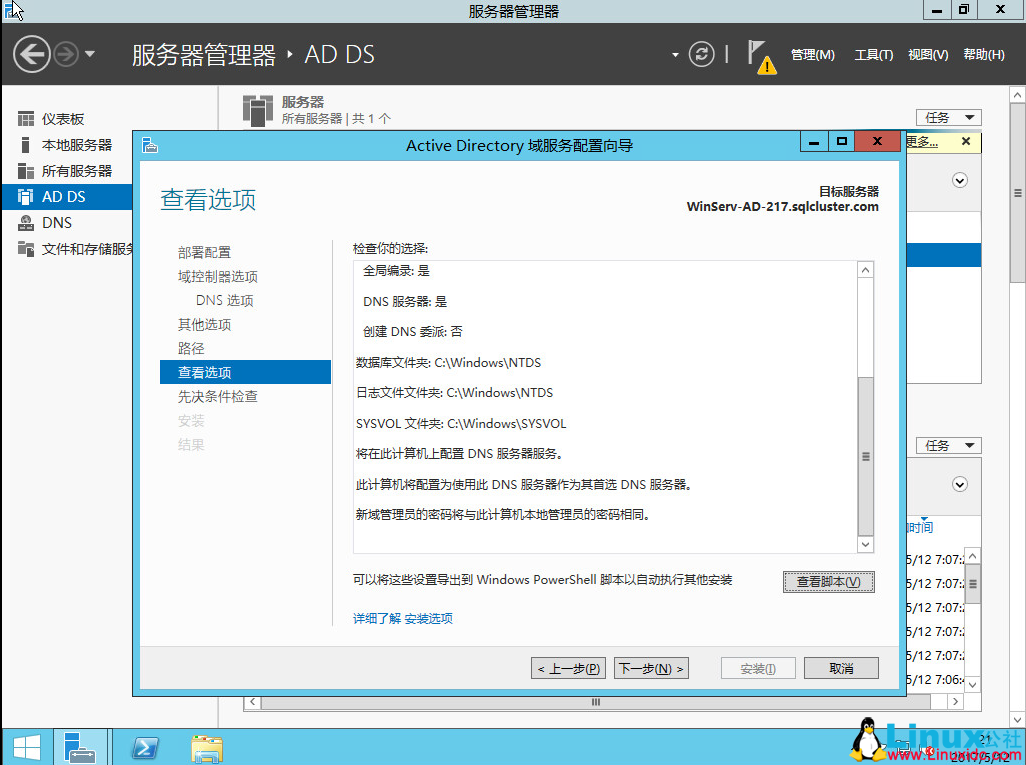This screenshot has width=1026, height=765.
Task: Open the top 任务 dropdown menu
Action: point(947,117)
